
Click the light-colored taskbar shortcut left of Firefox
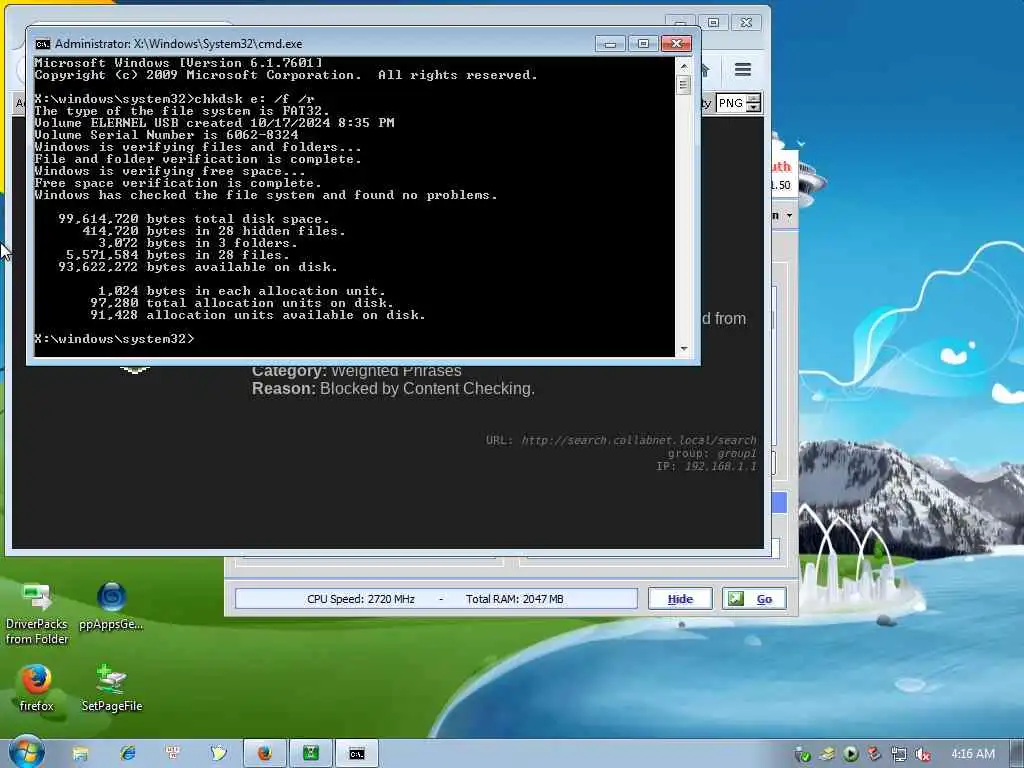(218, 753)
